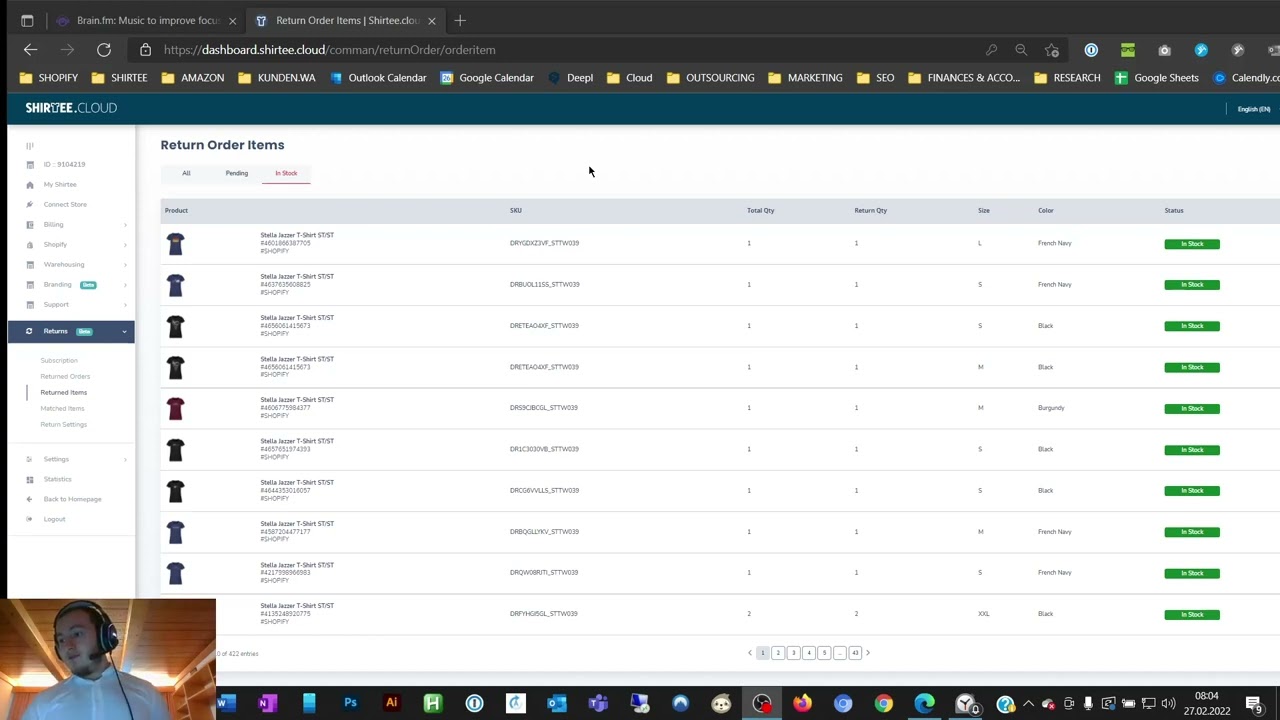The width and height of the screenshot is (1280, 720).
Task: Click the Return Qty column header
Action: (x=871, y=211)
